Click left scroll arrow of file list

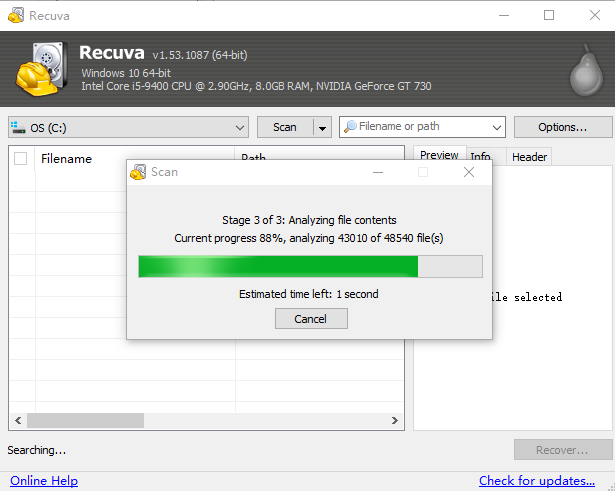pyautogui.click(x=17, y=421)
